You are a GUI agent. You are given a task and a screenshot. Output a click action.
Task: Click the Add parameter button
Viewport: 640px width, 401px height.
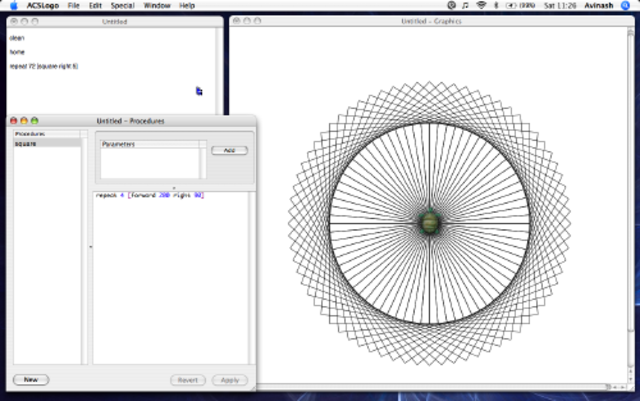[x=229, y=150]
